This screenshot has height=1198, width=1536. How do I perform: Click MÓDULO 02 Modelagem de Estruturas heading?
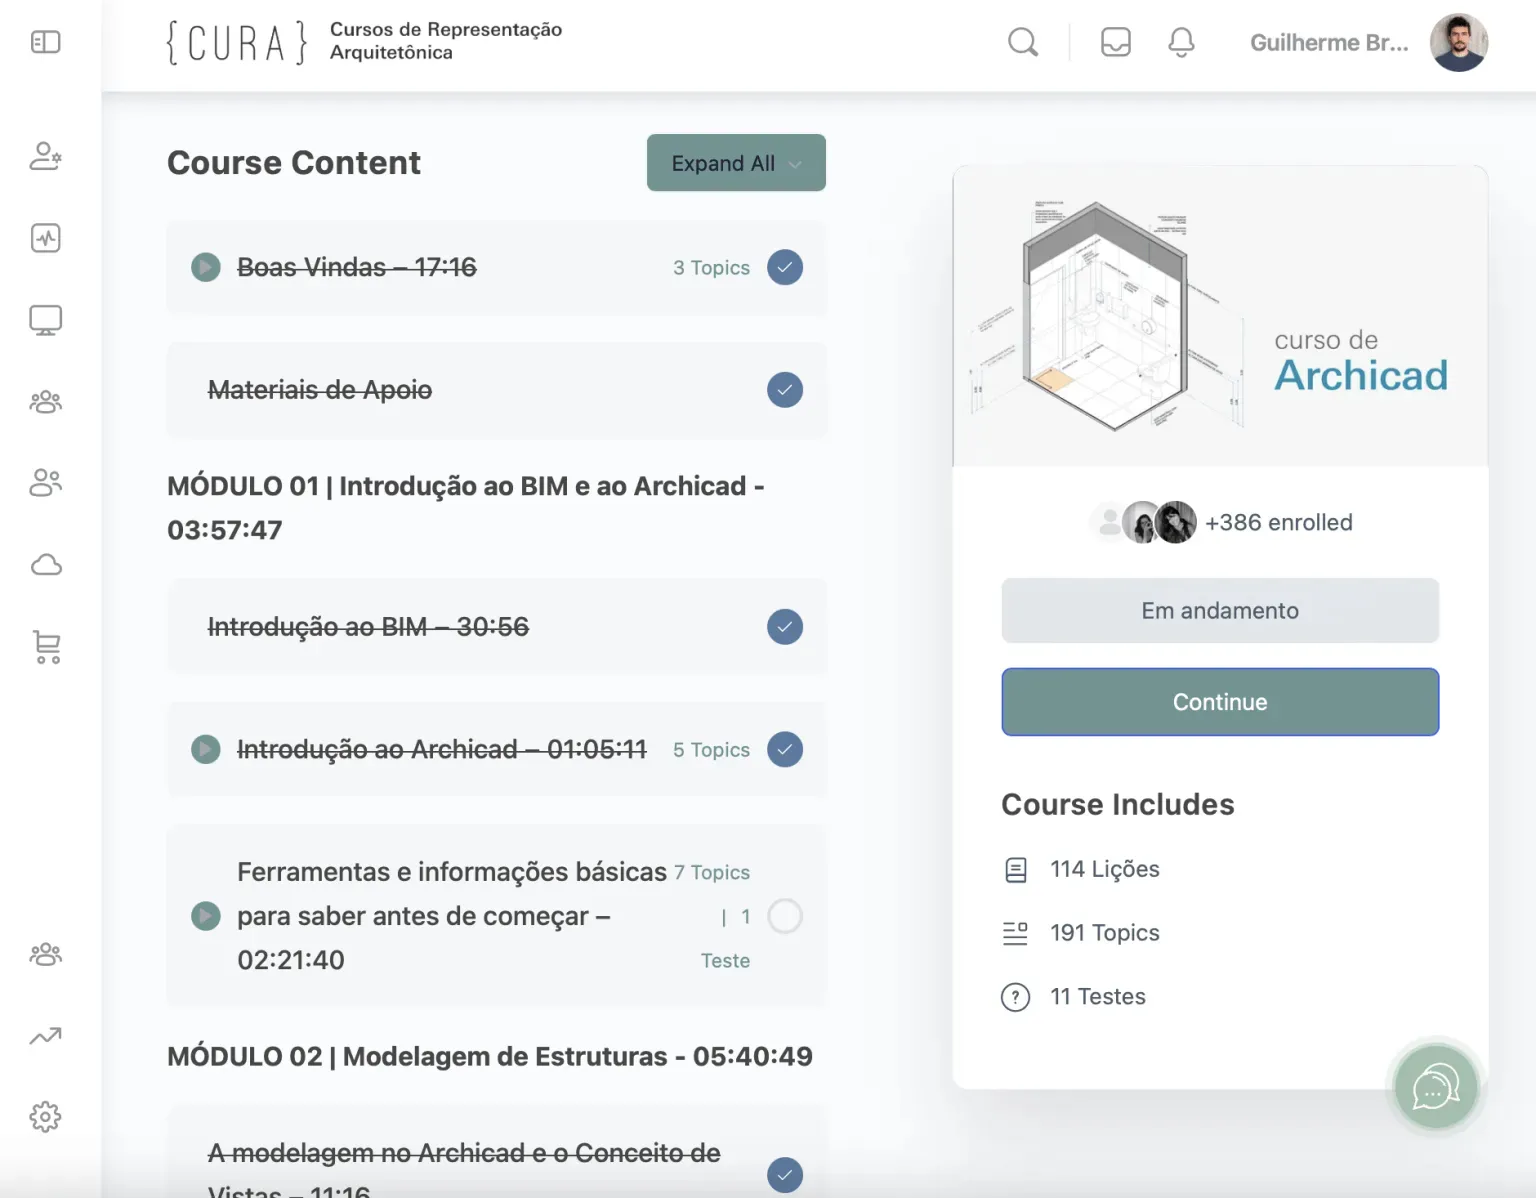490,1056
